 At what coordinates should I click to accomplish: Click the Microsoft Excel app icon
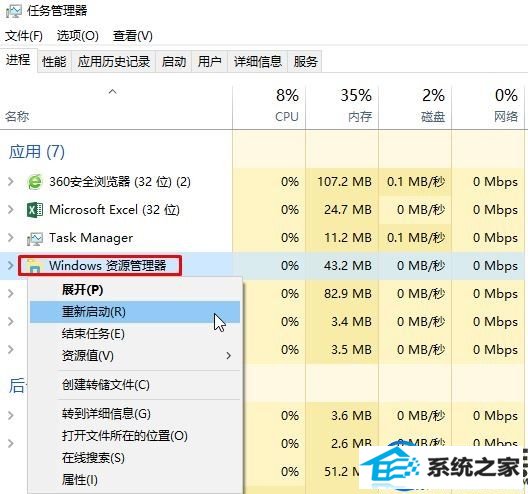tap(35, 210)
